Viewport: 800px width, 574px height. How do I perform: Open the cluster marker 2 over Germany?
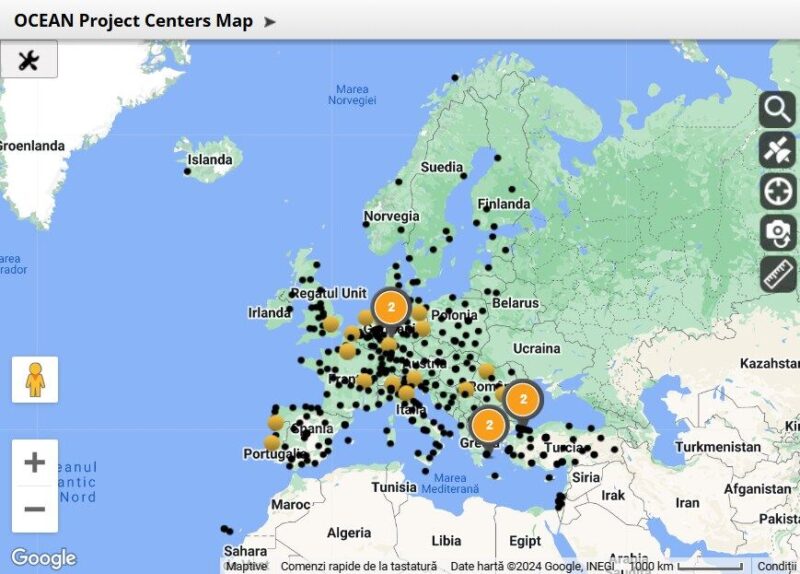pos(391,307)
